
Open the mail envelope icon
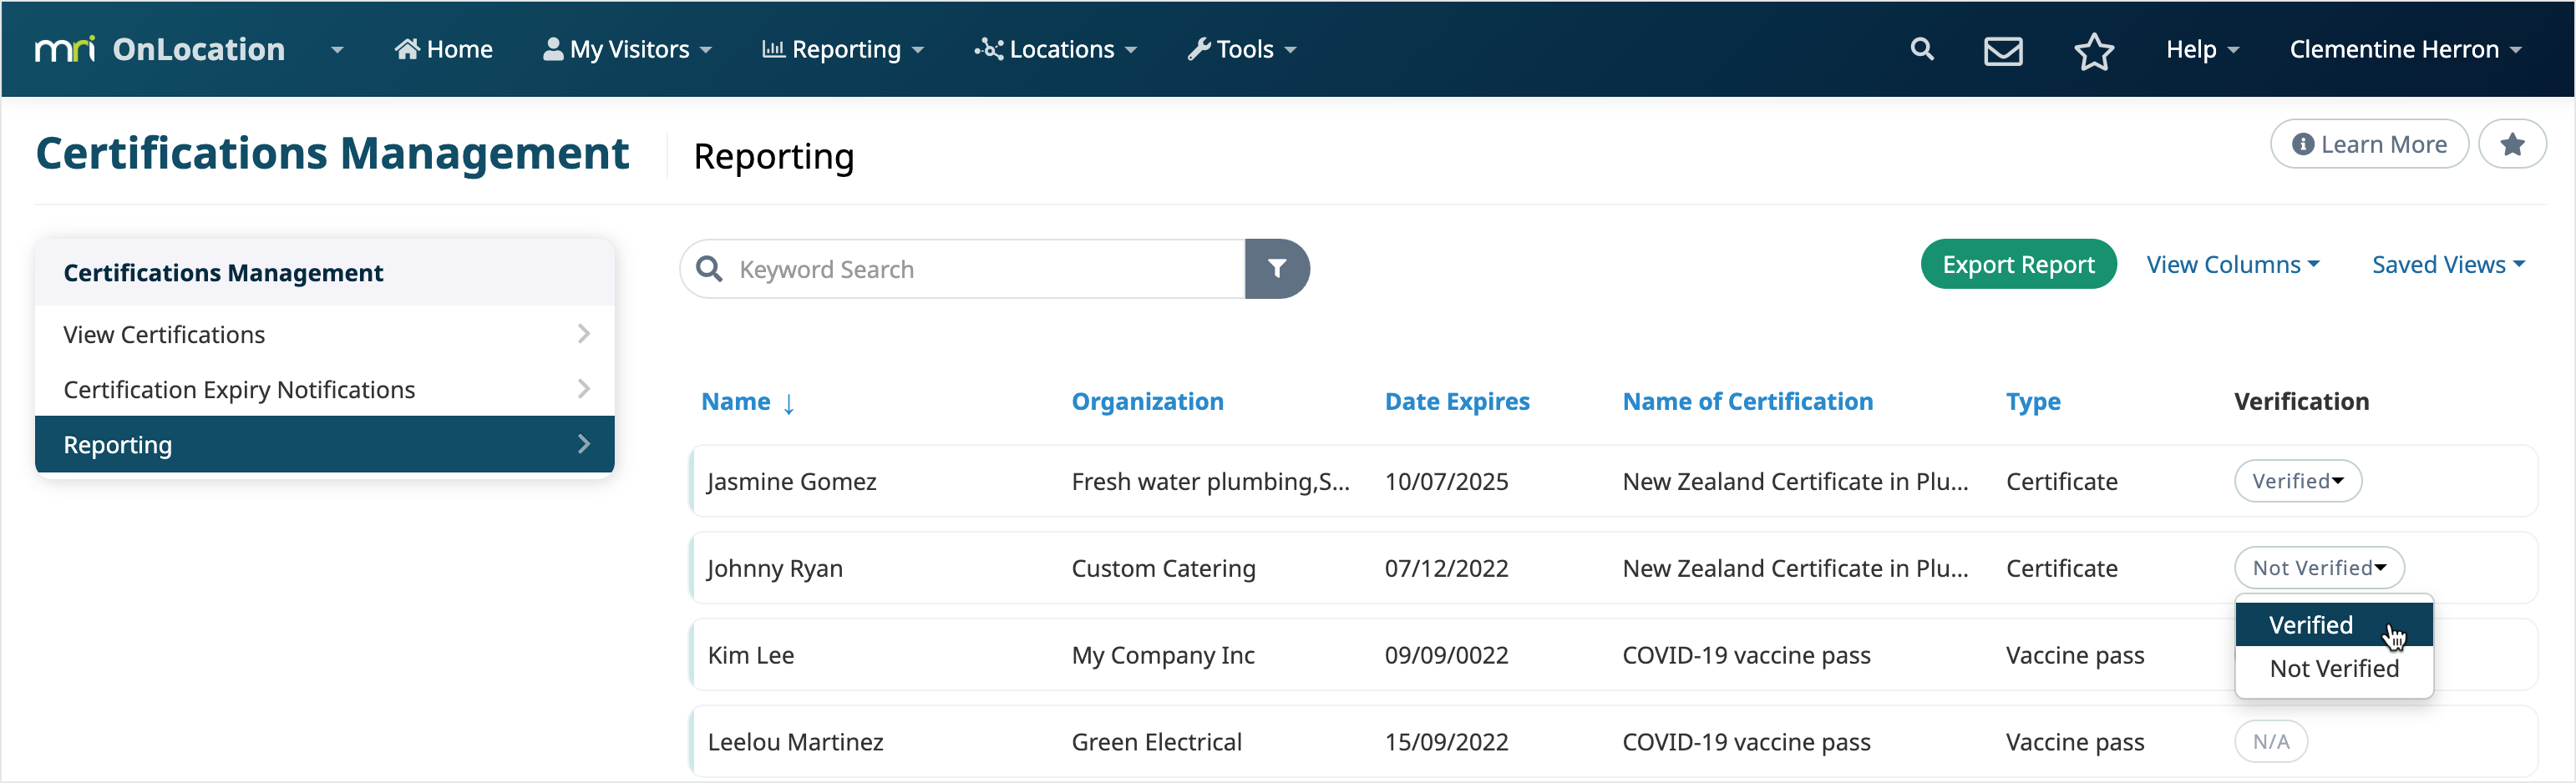tap(2003, 50)
